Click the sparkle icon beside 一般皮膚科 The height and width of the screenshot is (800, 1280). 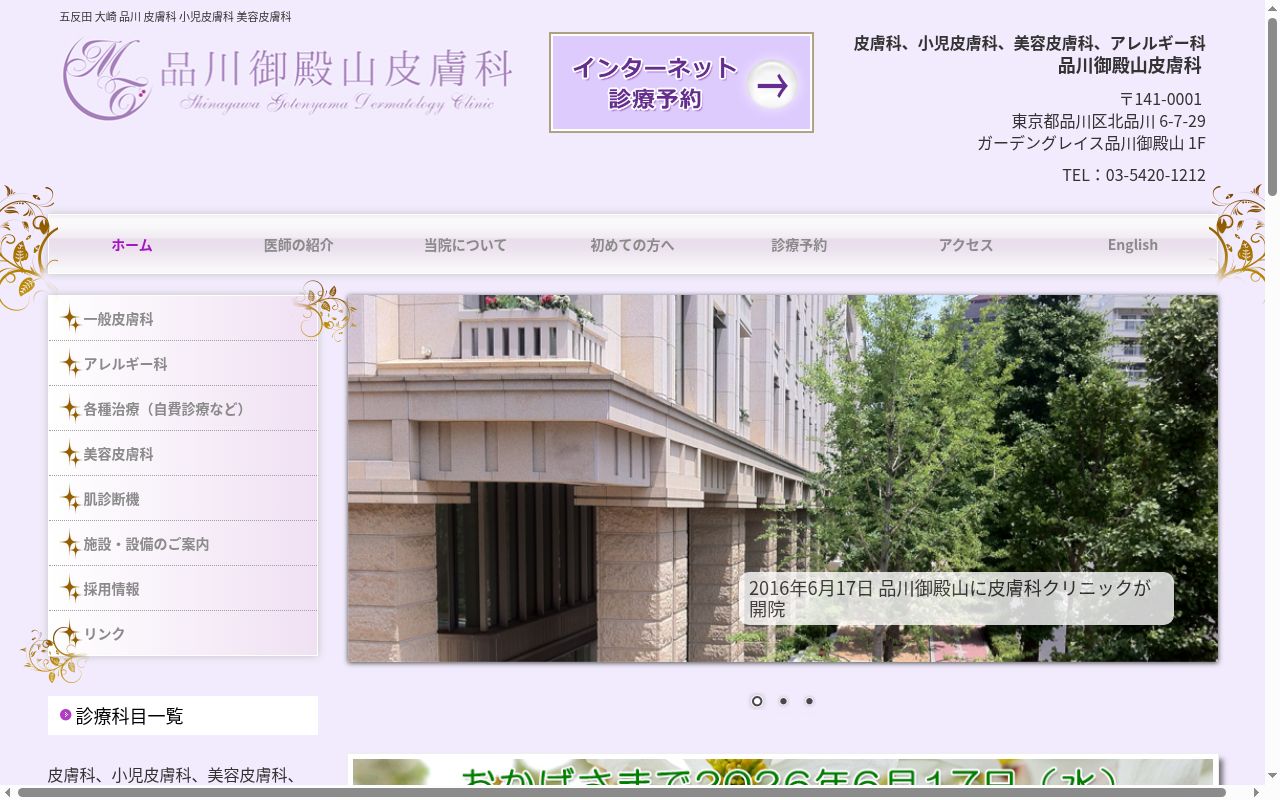(x=70, y=319)
